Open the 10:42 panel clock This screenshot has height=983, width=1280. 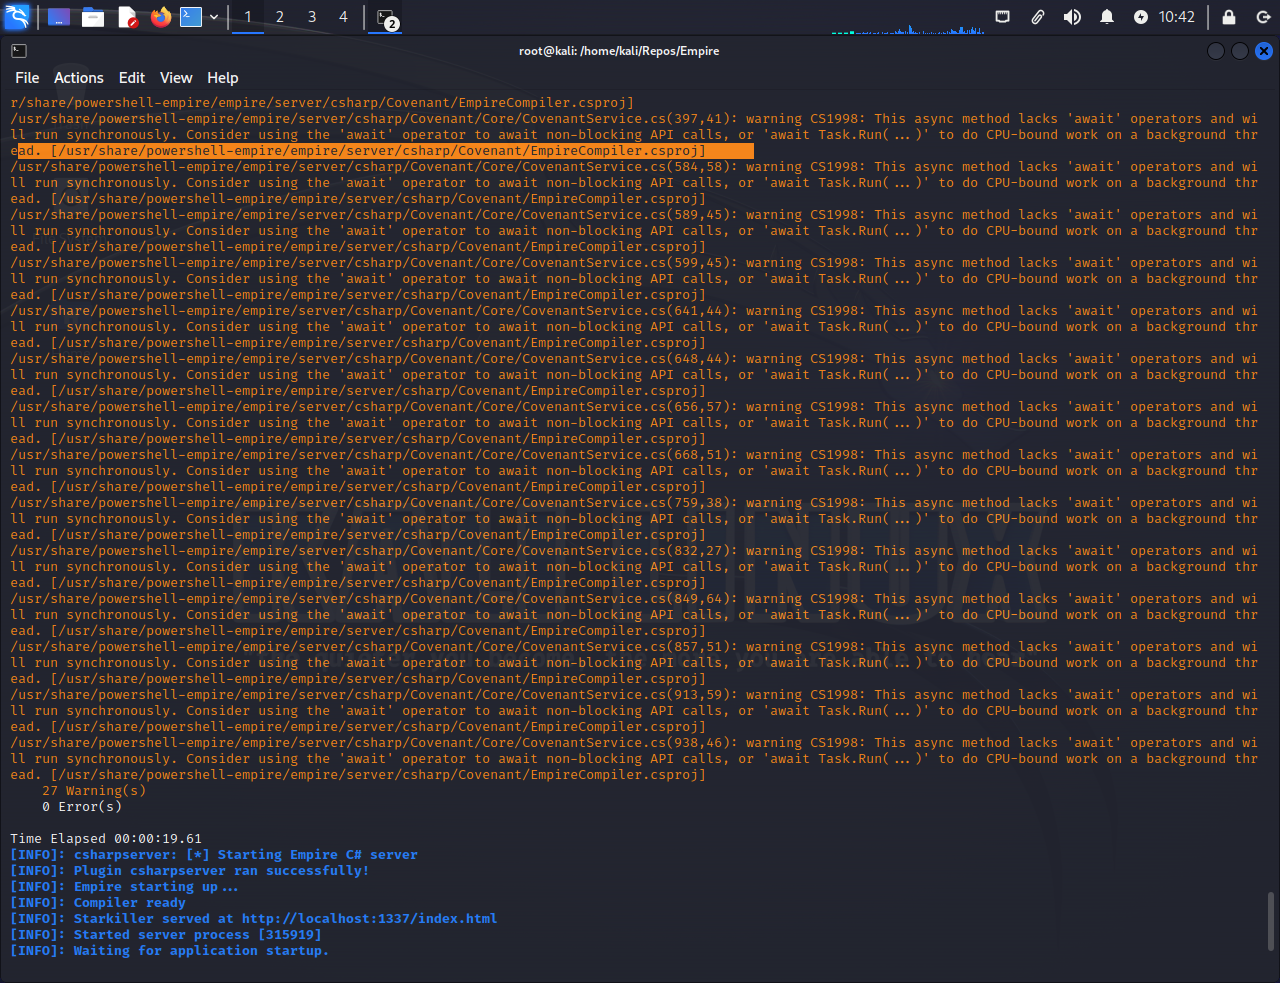(1177, 17)
